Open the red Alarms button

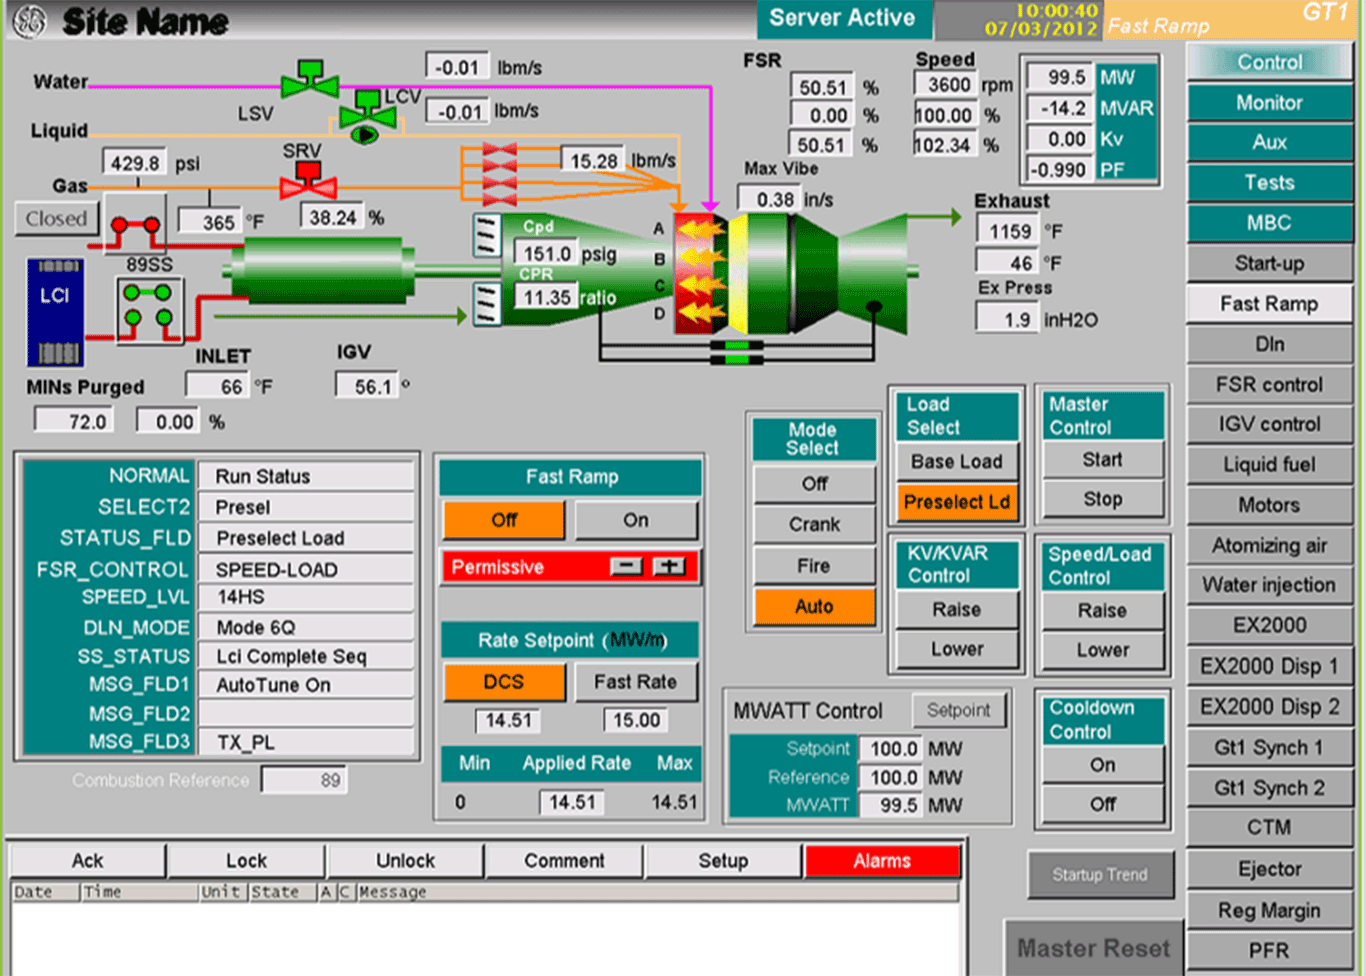coord(881,861)
